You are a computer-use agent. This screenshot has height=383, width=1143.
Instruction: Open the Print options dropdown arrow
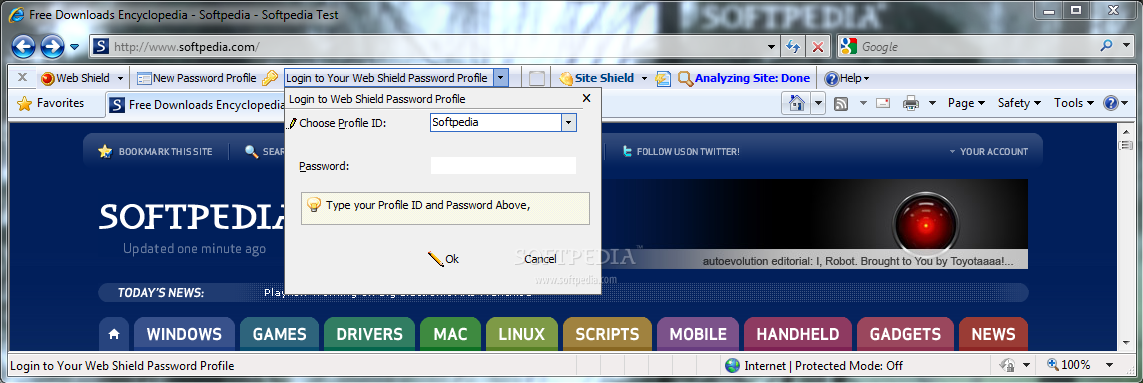[x=932, y=104]
